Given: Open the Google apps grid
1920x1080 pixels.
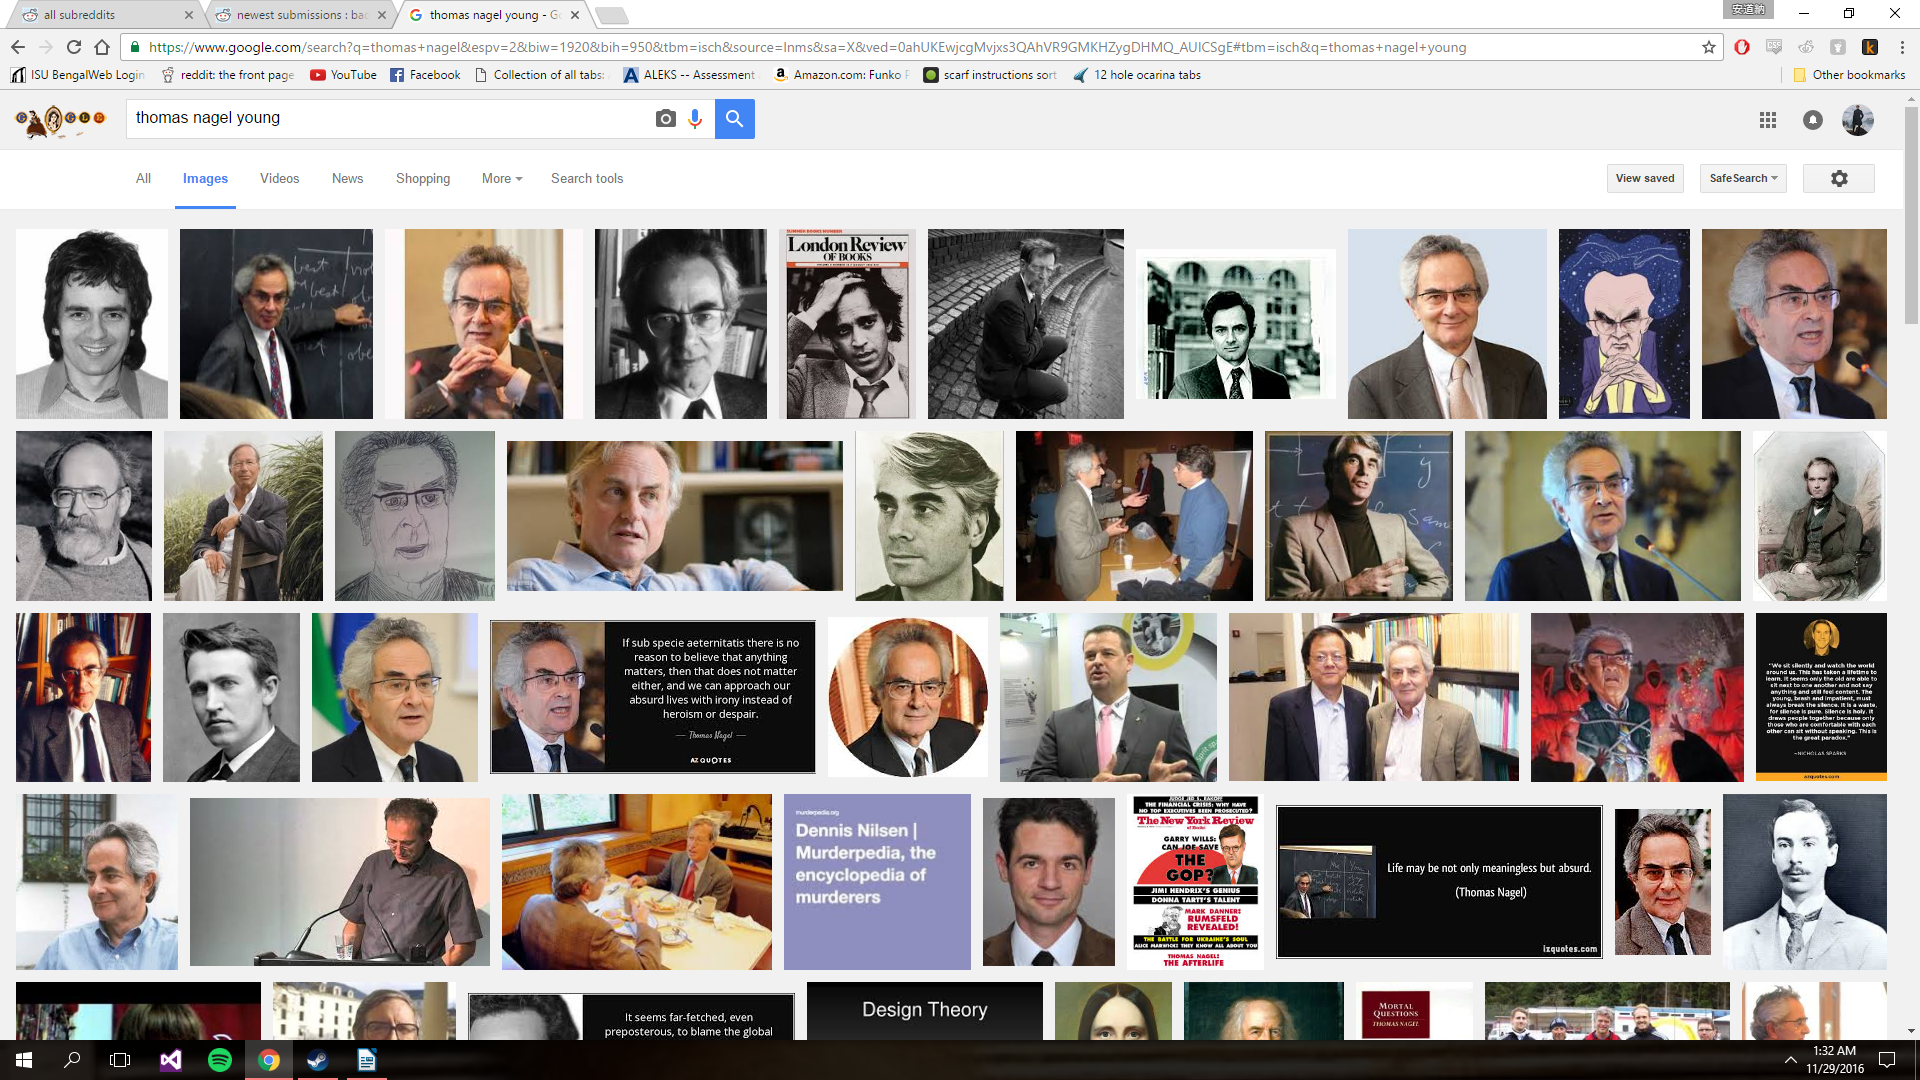Looking at the screenshot, I should [1767, 120].
